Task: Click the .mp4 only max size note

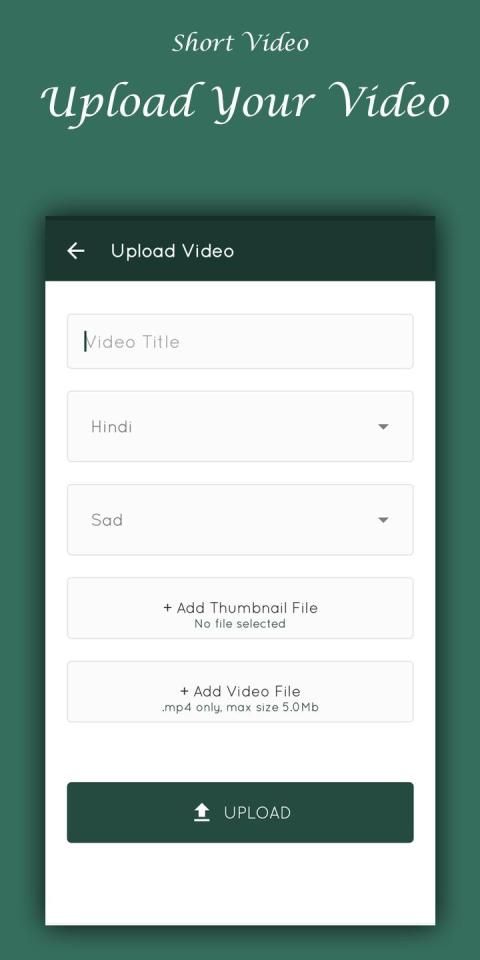Action: click(x=240, y=707)
